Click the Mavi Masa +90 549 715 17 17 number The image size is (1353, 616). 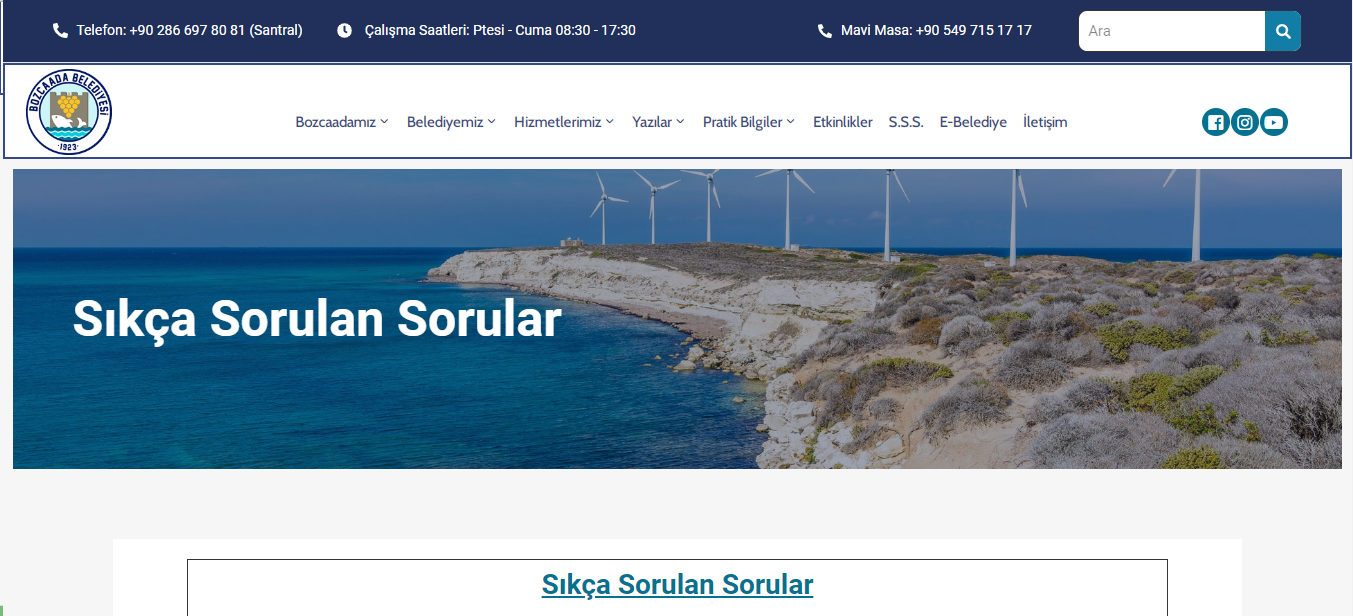click(x=936, y=31)
